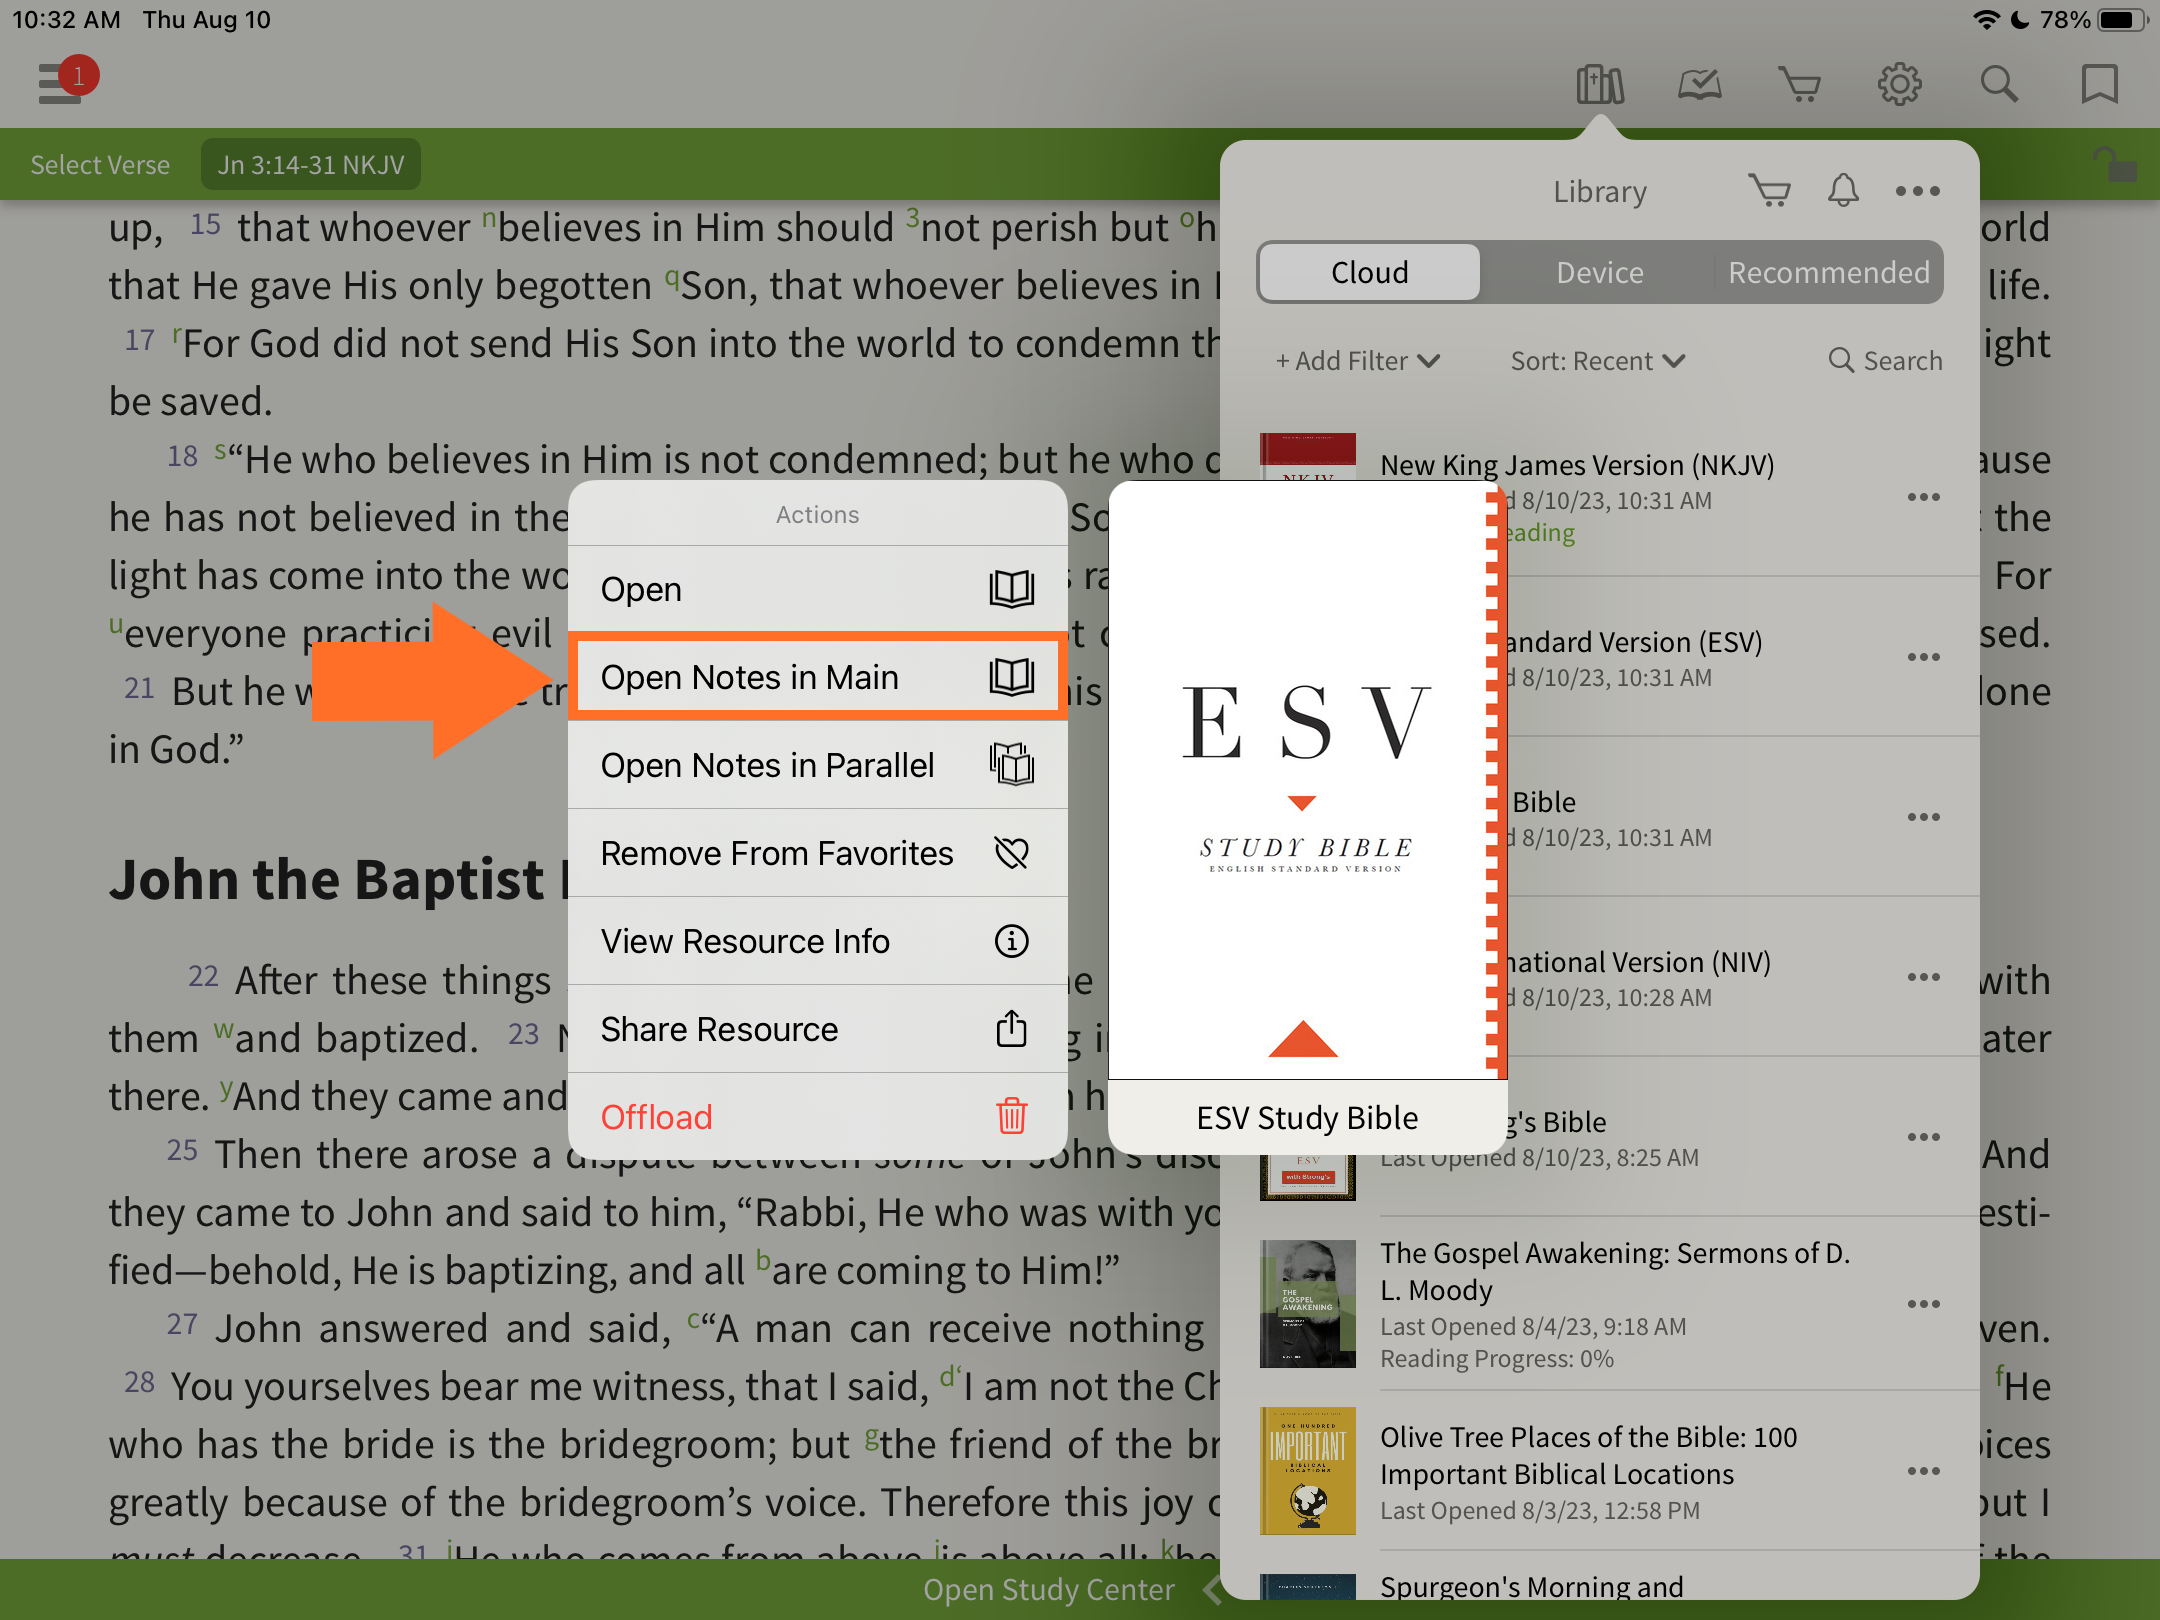This screenshot has width=2160, height=1620.
Task: Open options for NIV row
Action: point(1923,977)
